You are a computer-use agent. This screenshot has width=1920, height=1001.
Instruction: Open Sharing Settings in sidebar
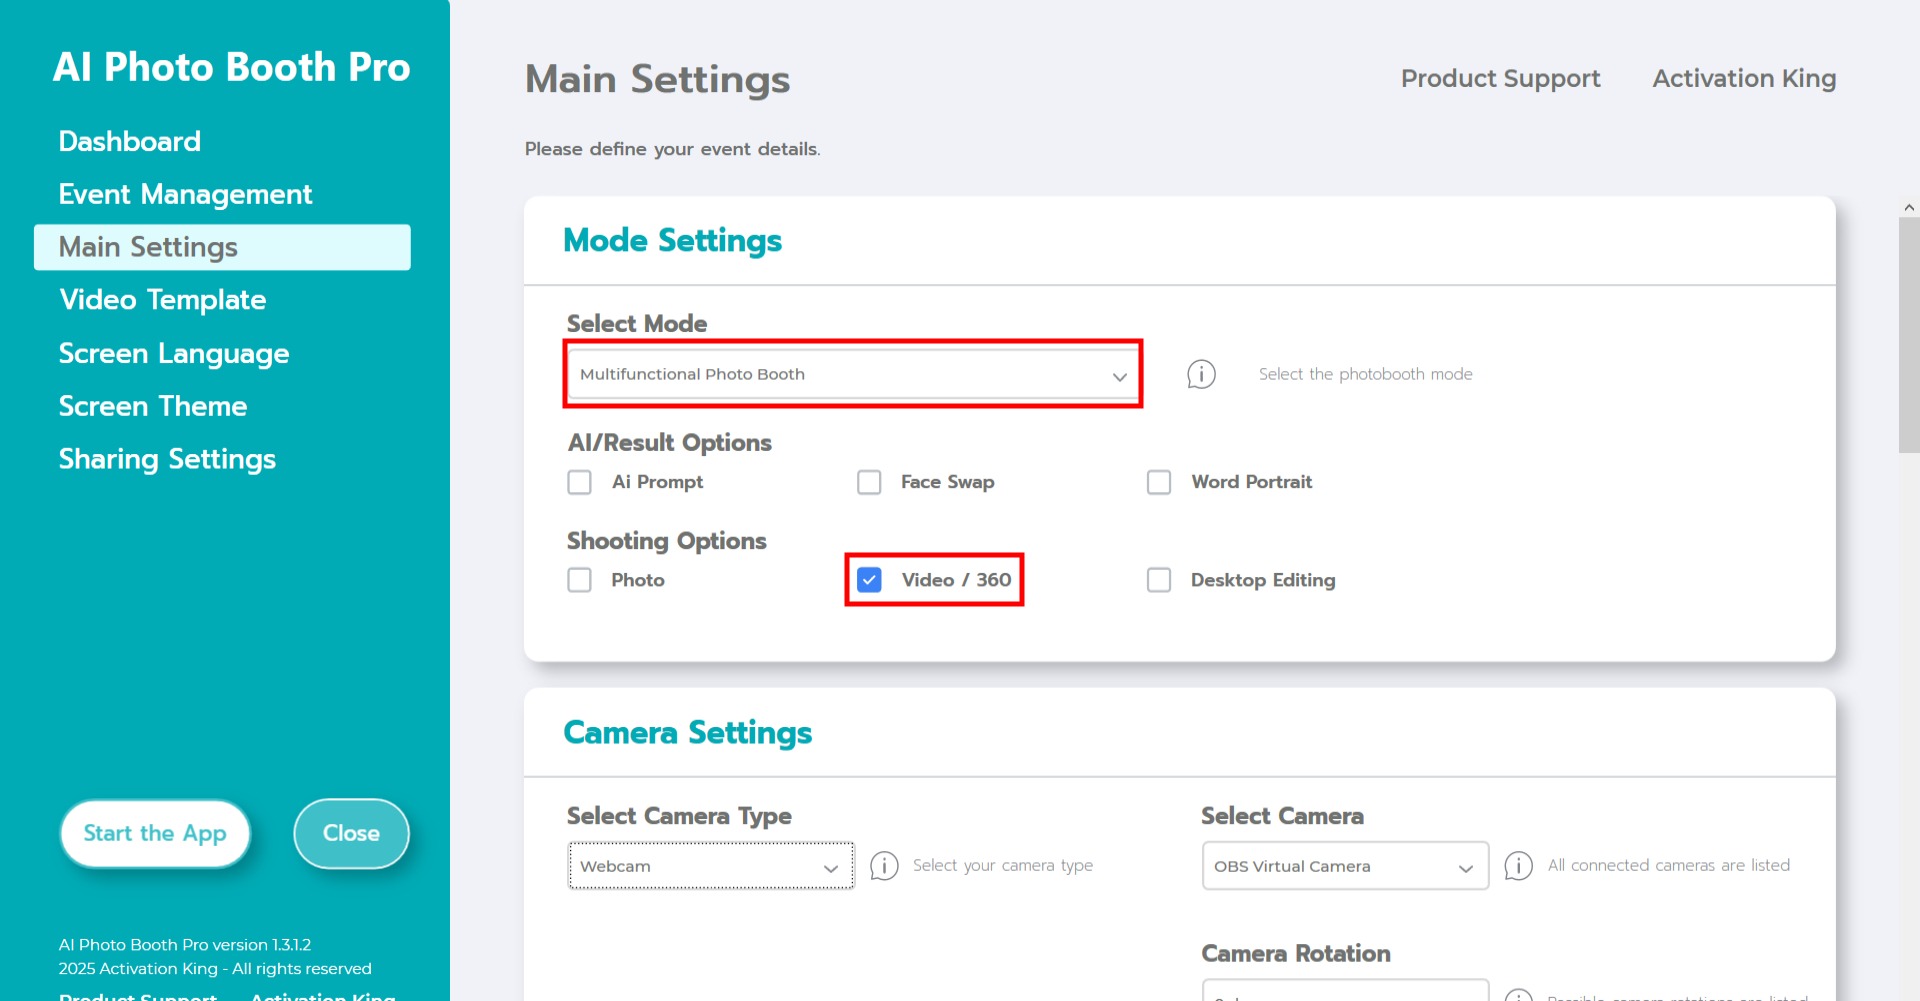tap(167, 459)
